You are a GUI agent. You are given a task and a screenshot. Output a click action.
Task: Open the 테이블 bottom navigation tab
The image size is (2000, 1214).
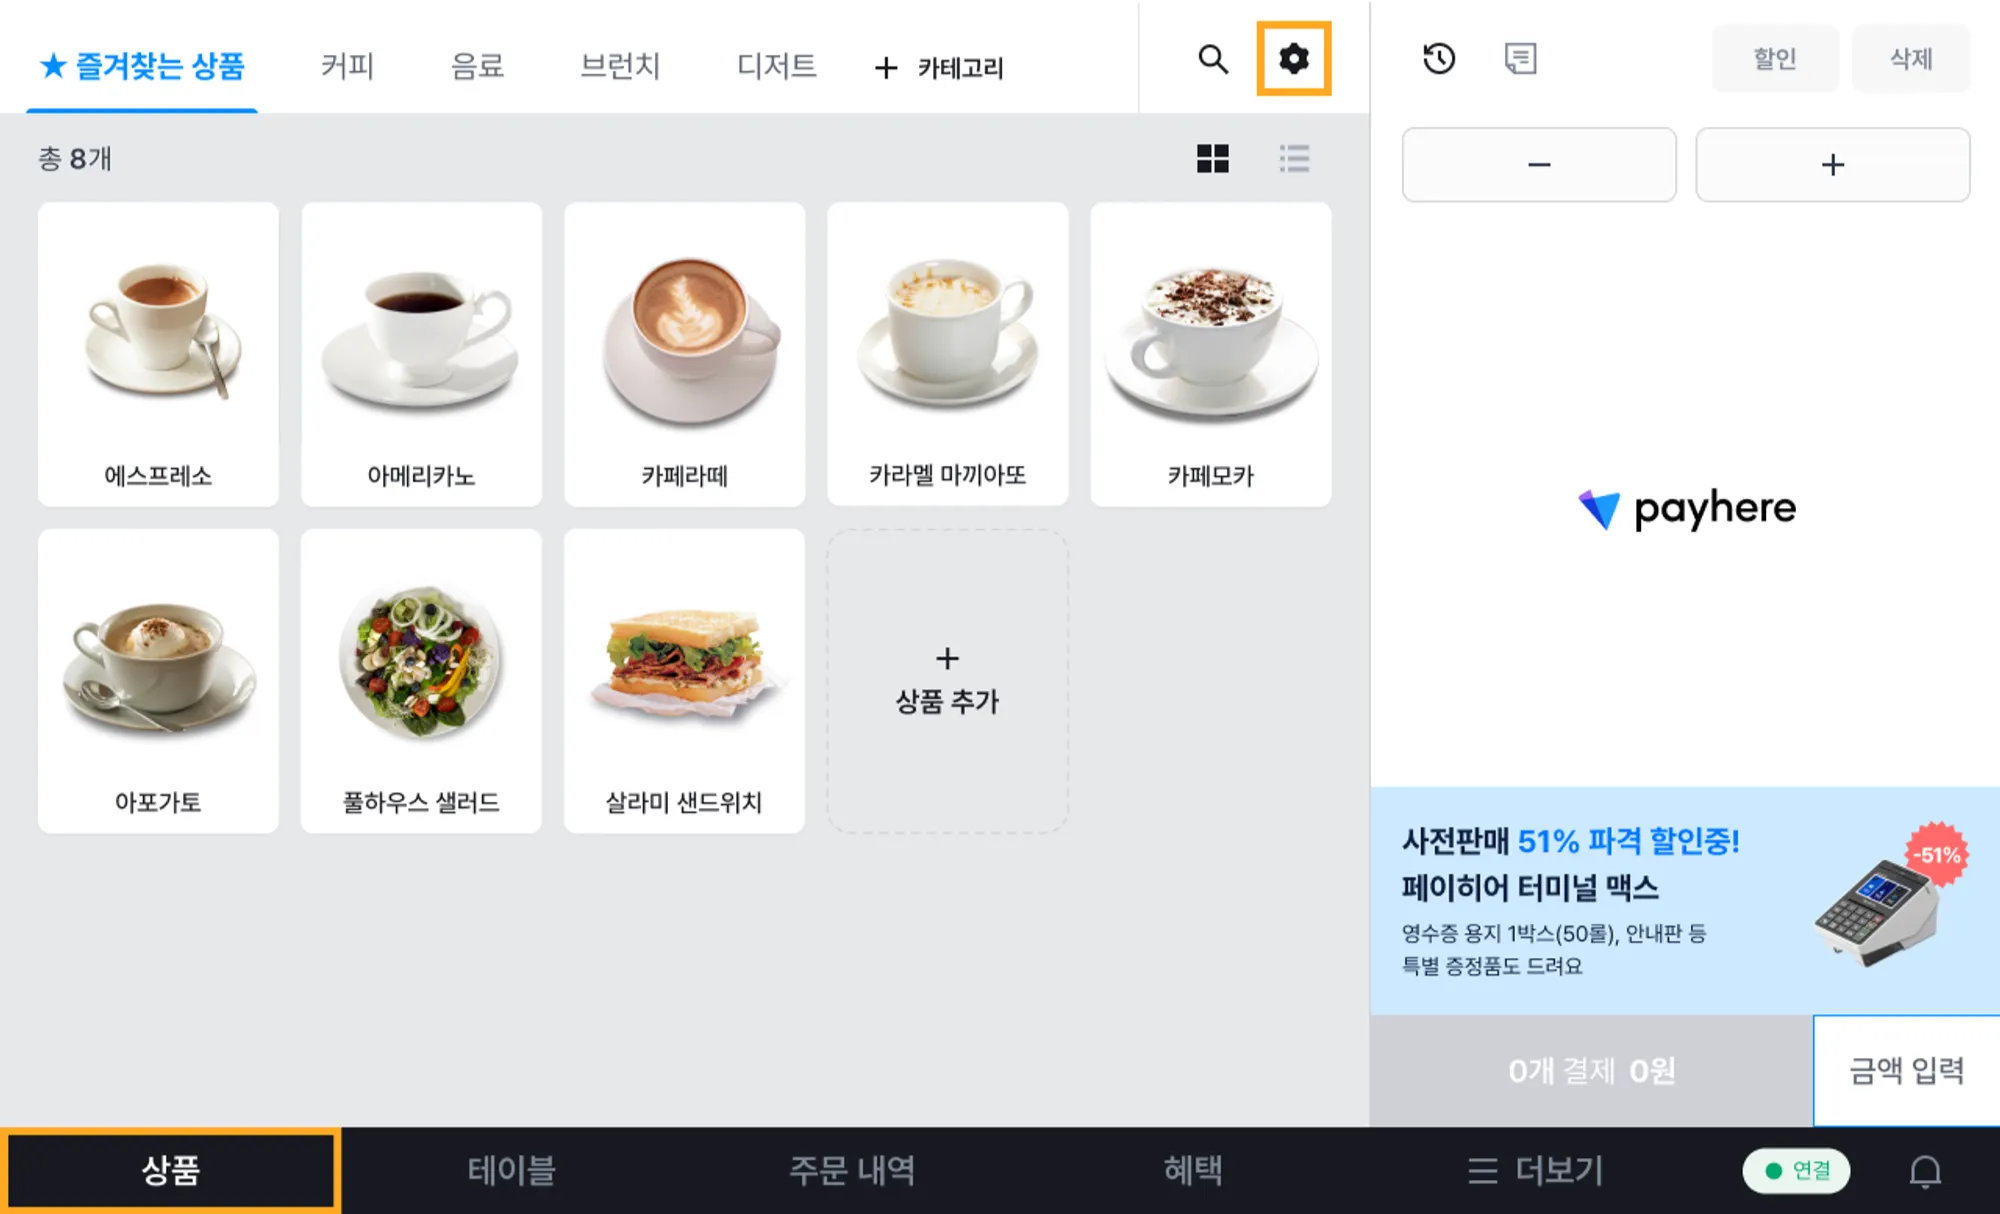click(x=511, y=1171)
